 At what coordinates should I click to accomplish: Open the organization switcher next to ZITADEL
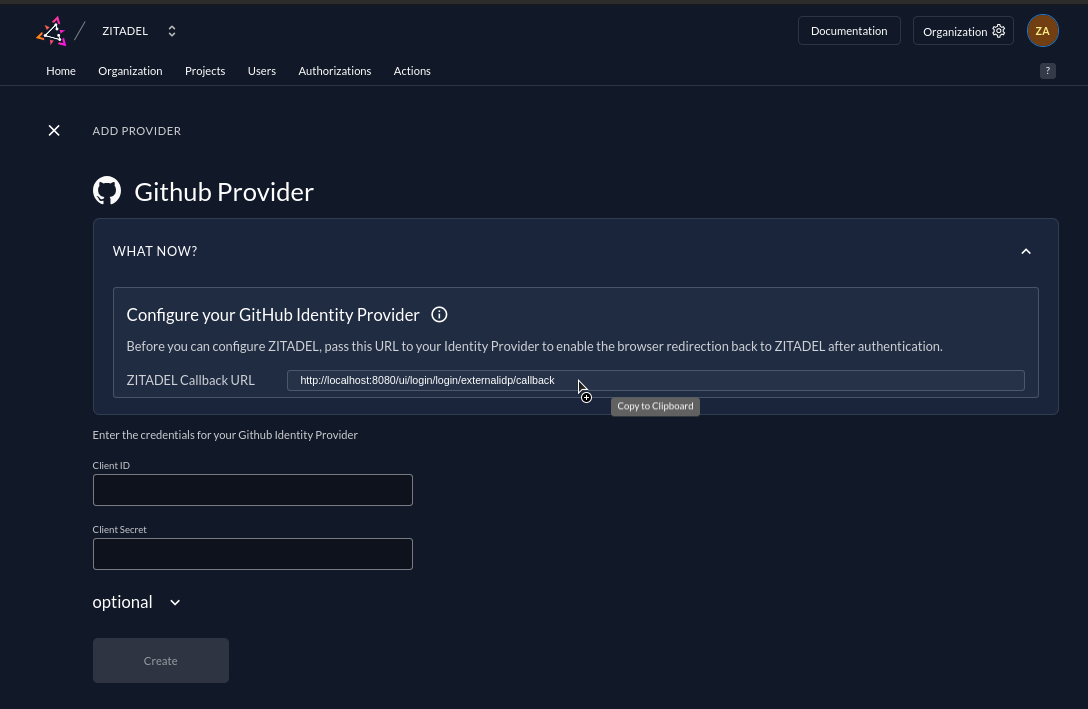(x=171, y=31)
